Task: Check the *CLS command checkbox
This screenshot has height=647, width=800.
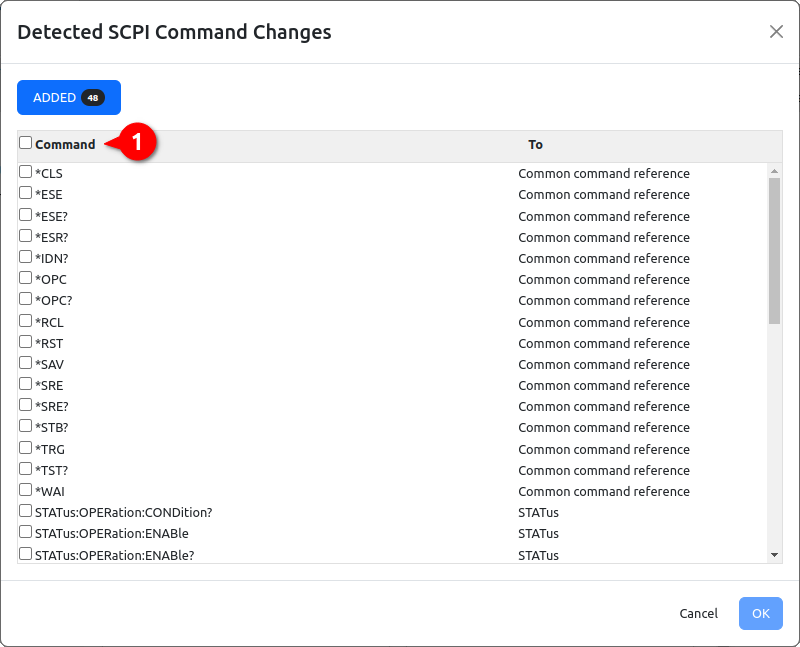Action: pos(26,171)
